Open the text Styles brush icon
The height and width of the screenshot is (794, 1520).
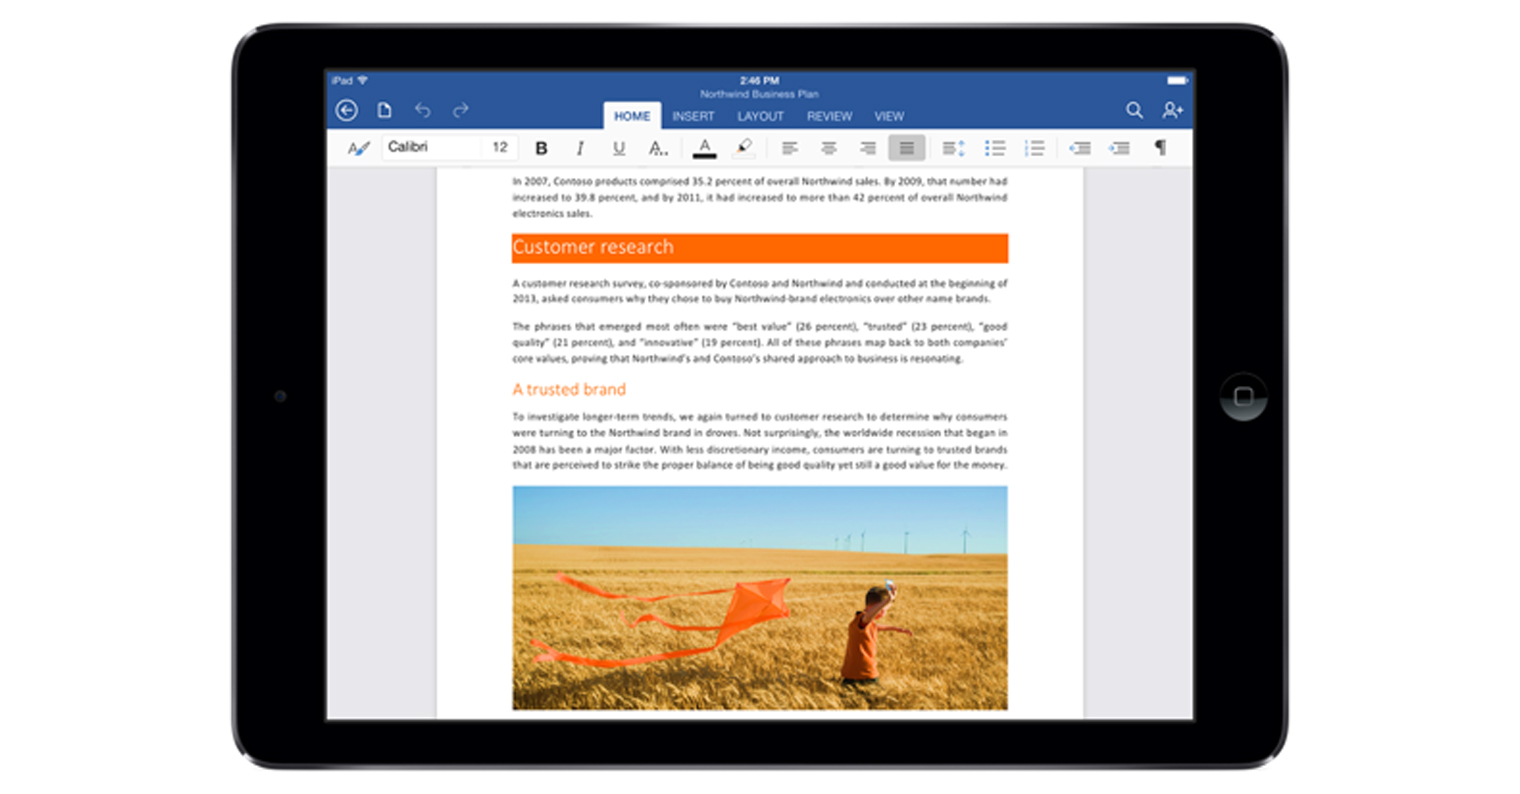point(358,148)
